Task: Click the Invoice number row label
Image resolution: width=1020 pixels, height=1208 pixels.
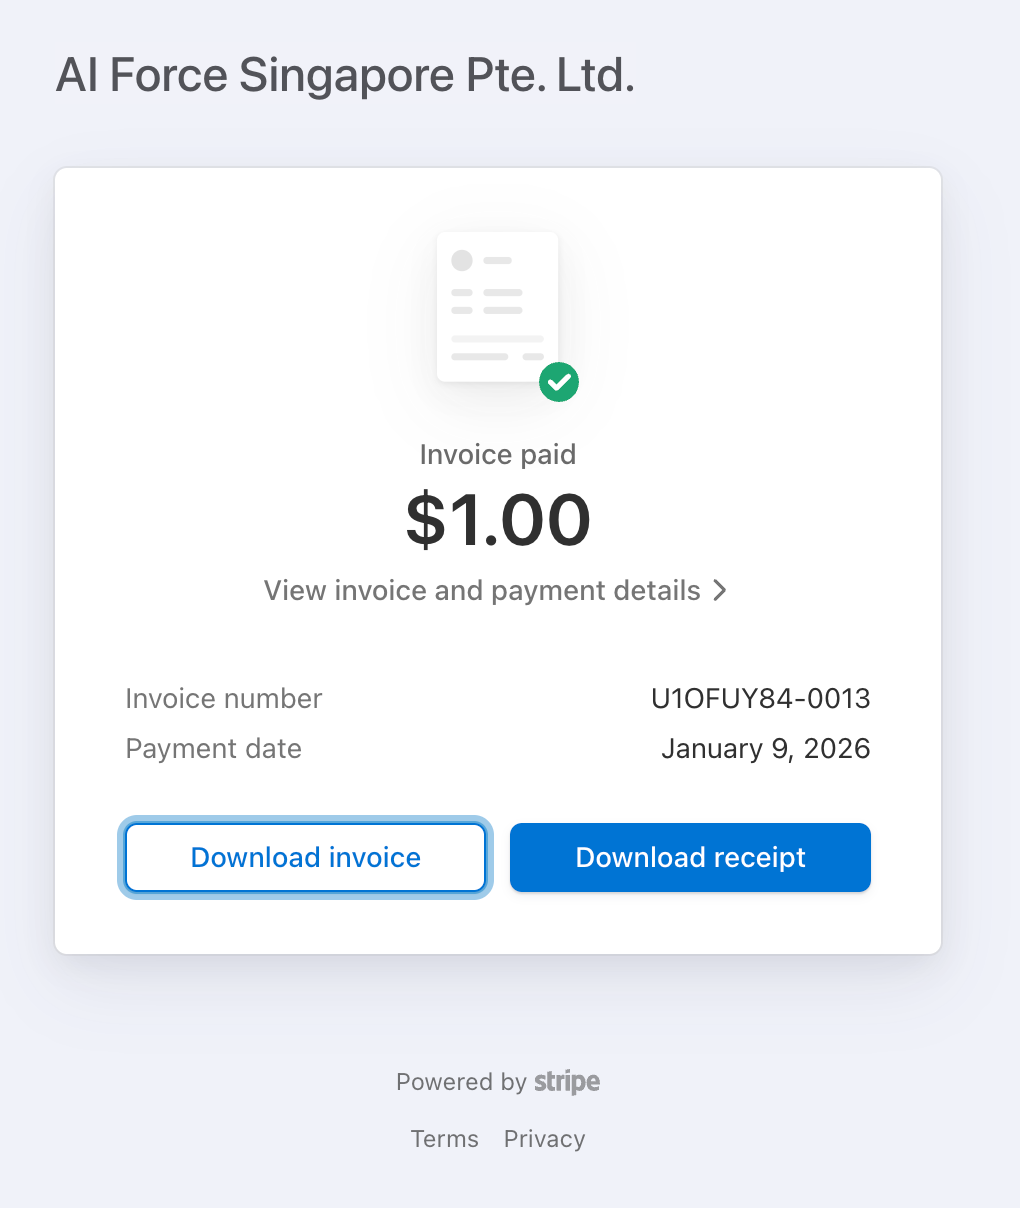Action: click(x=223, y=698)
